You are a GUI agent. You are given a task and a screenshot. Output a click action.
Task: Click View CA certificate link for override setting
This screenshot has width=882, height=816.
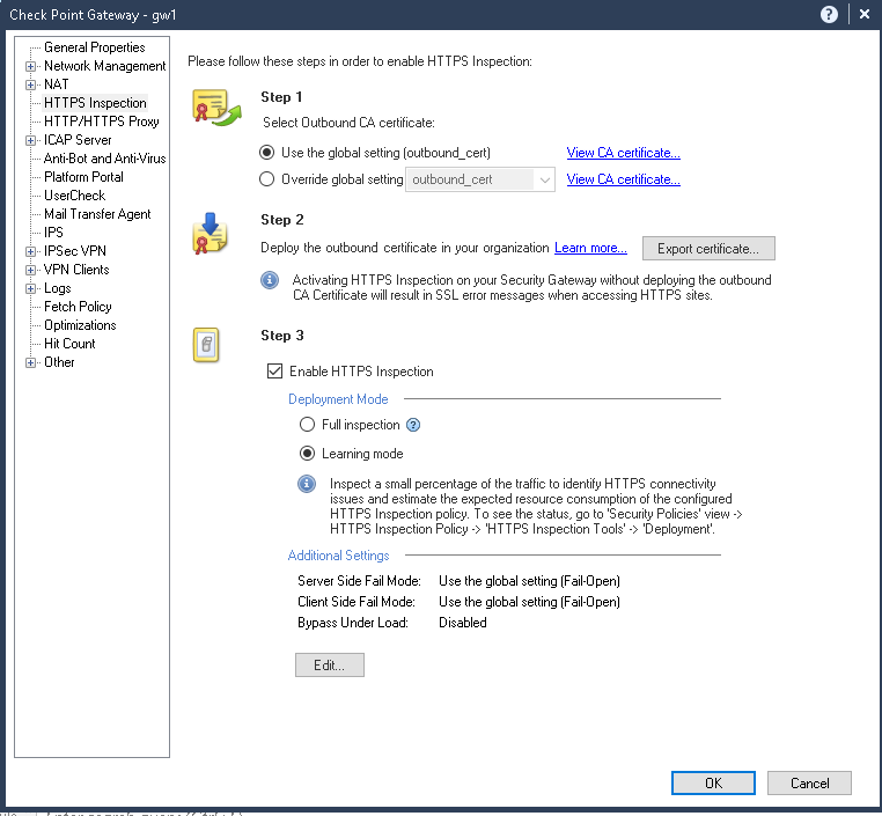[623, 179]
